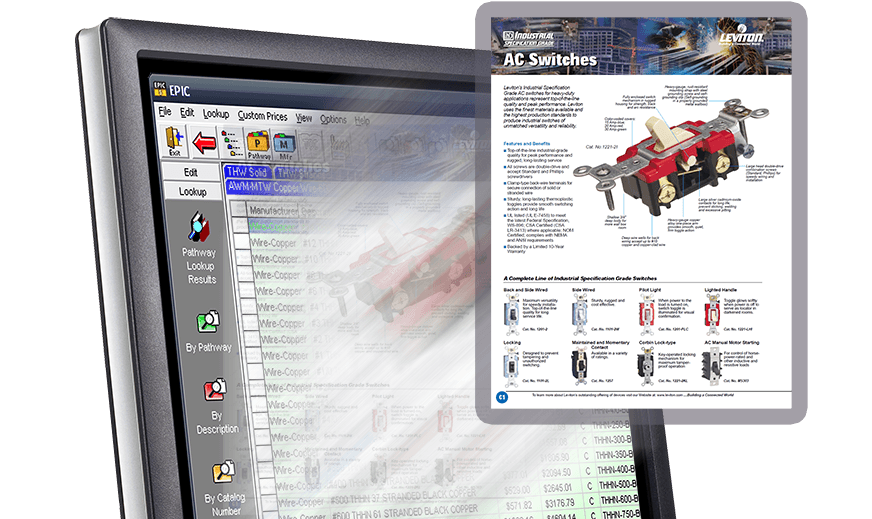The height and width of the screenshot is (519, 872).
Task: Click the Lookup sidebar button
Action: [x=192, y=191]
